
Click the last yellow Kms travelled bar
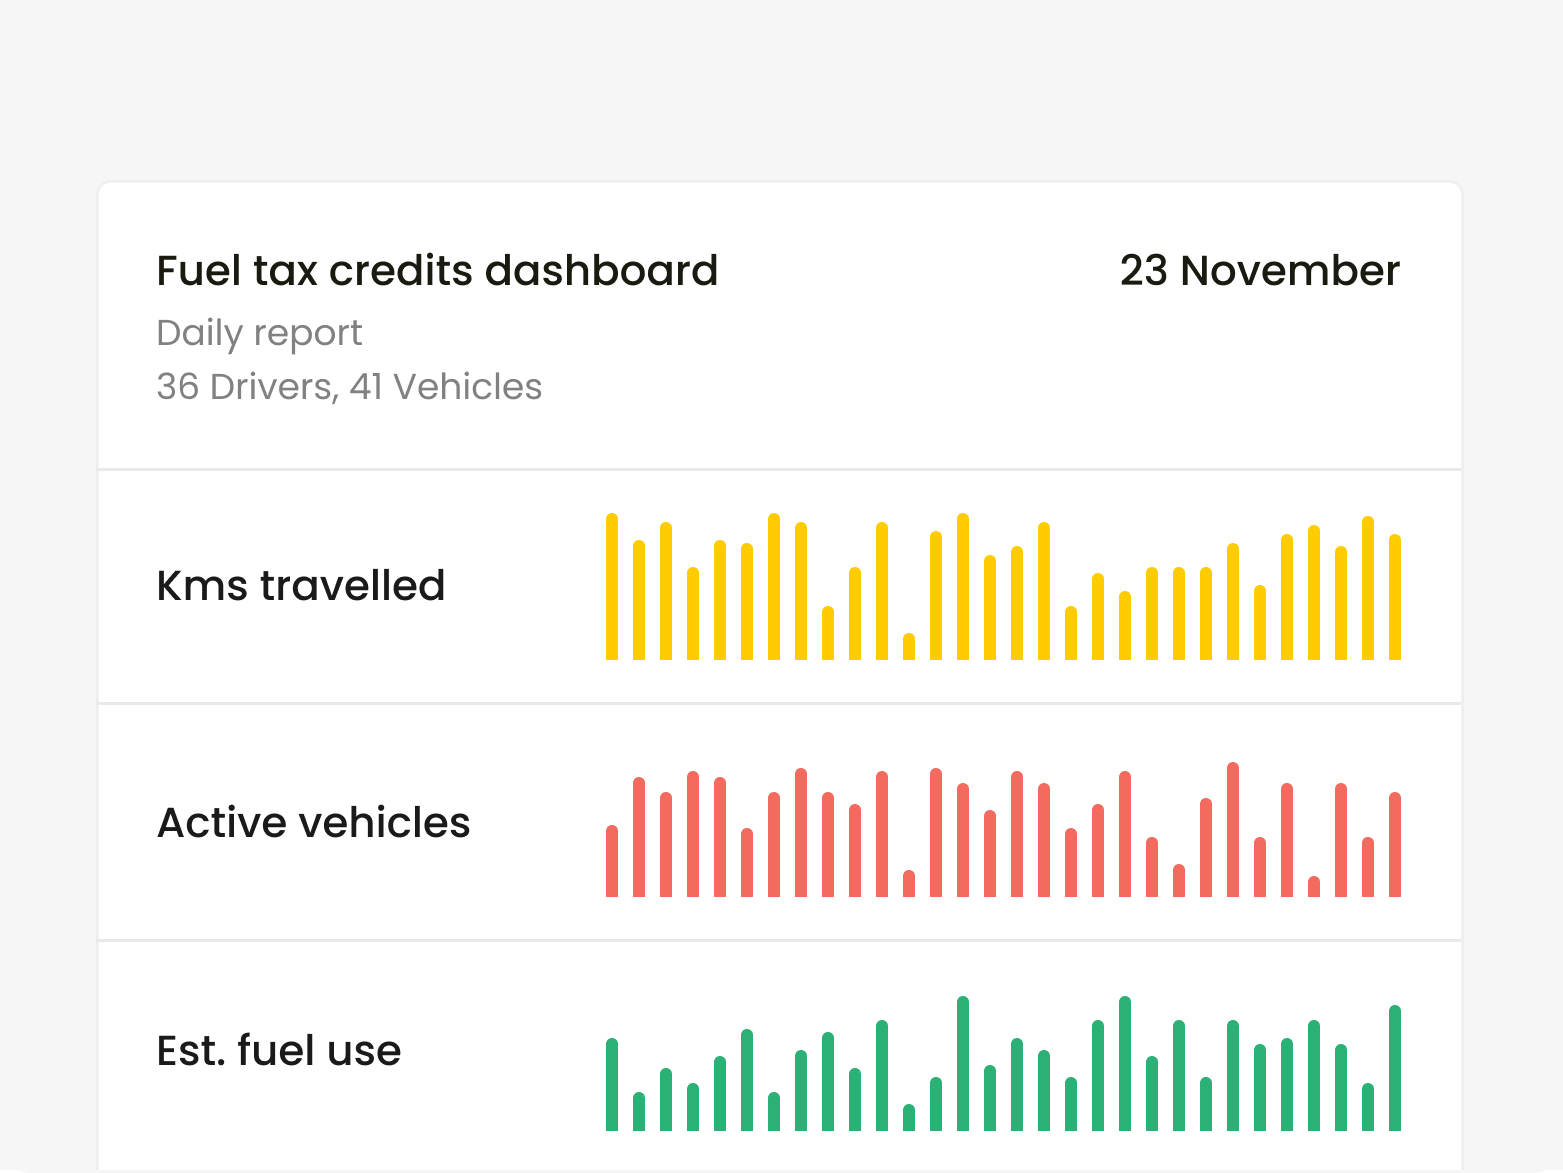coord(1395,597)
